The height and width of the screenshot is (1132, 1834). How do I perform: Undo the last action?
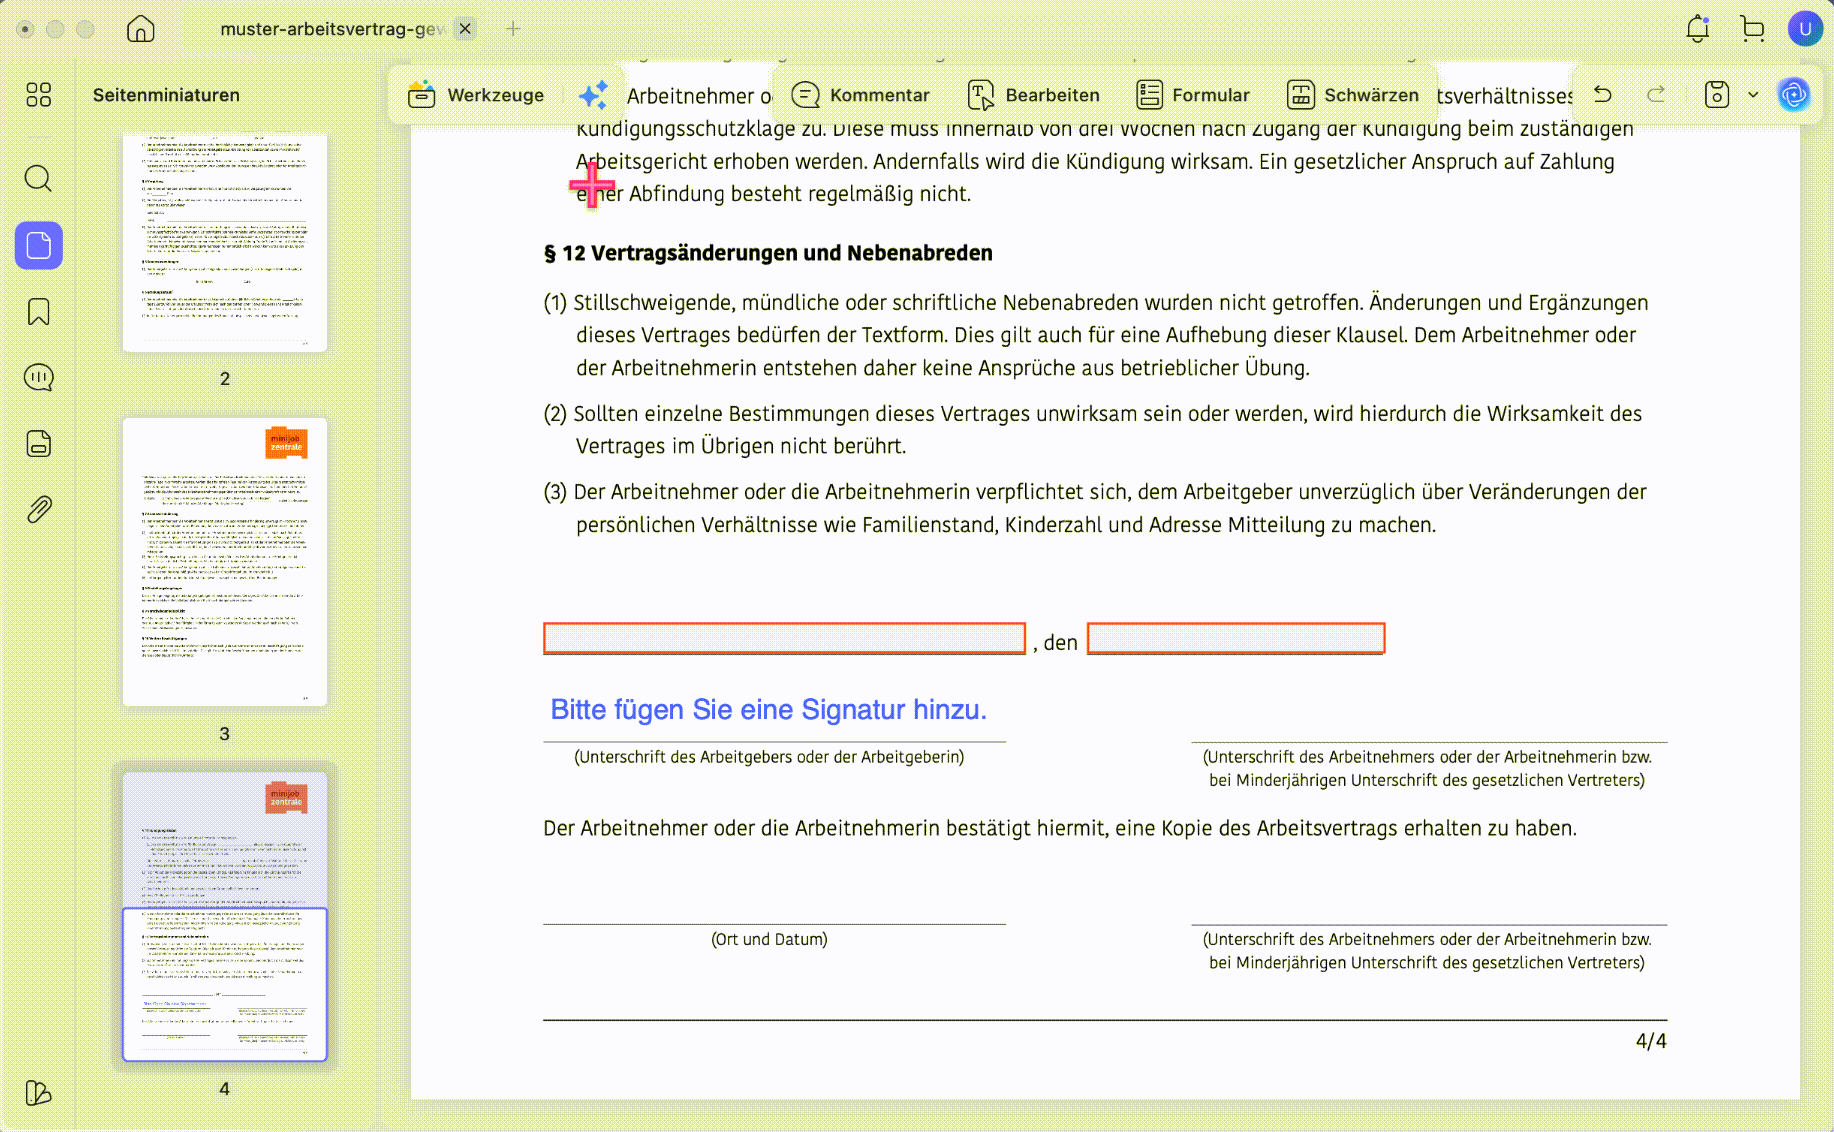pyautogui.click(x=1603, y=95)
